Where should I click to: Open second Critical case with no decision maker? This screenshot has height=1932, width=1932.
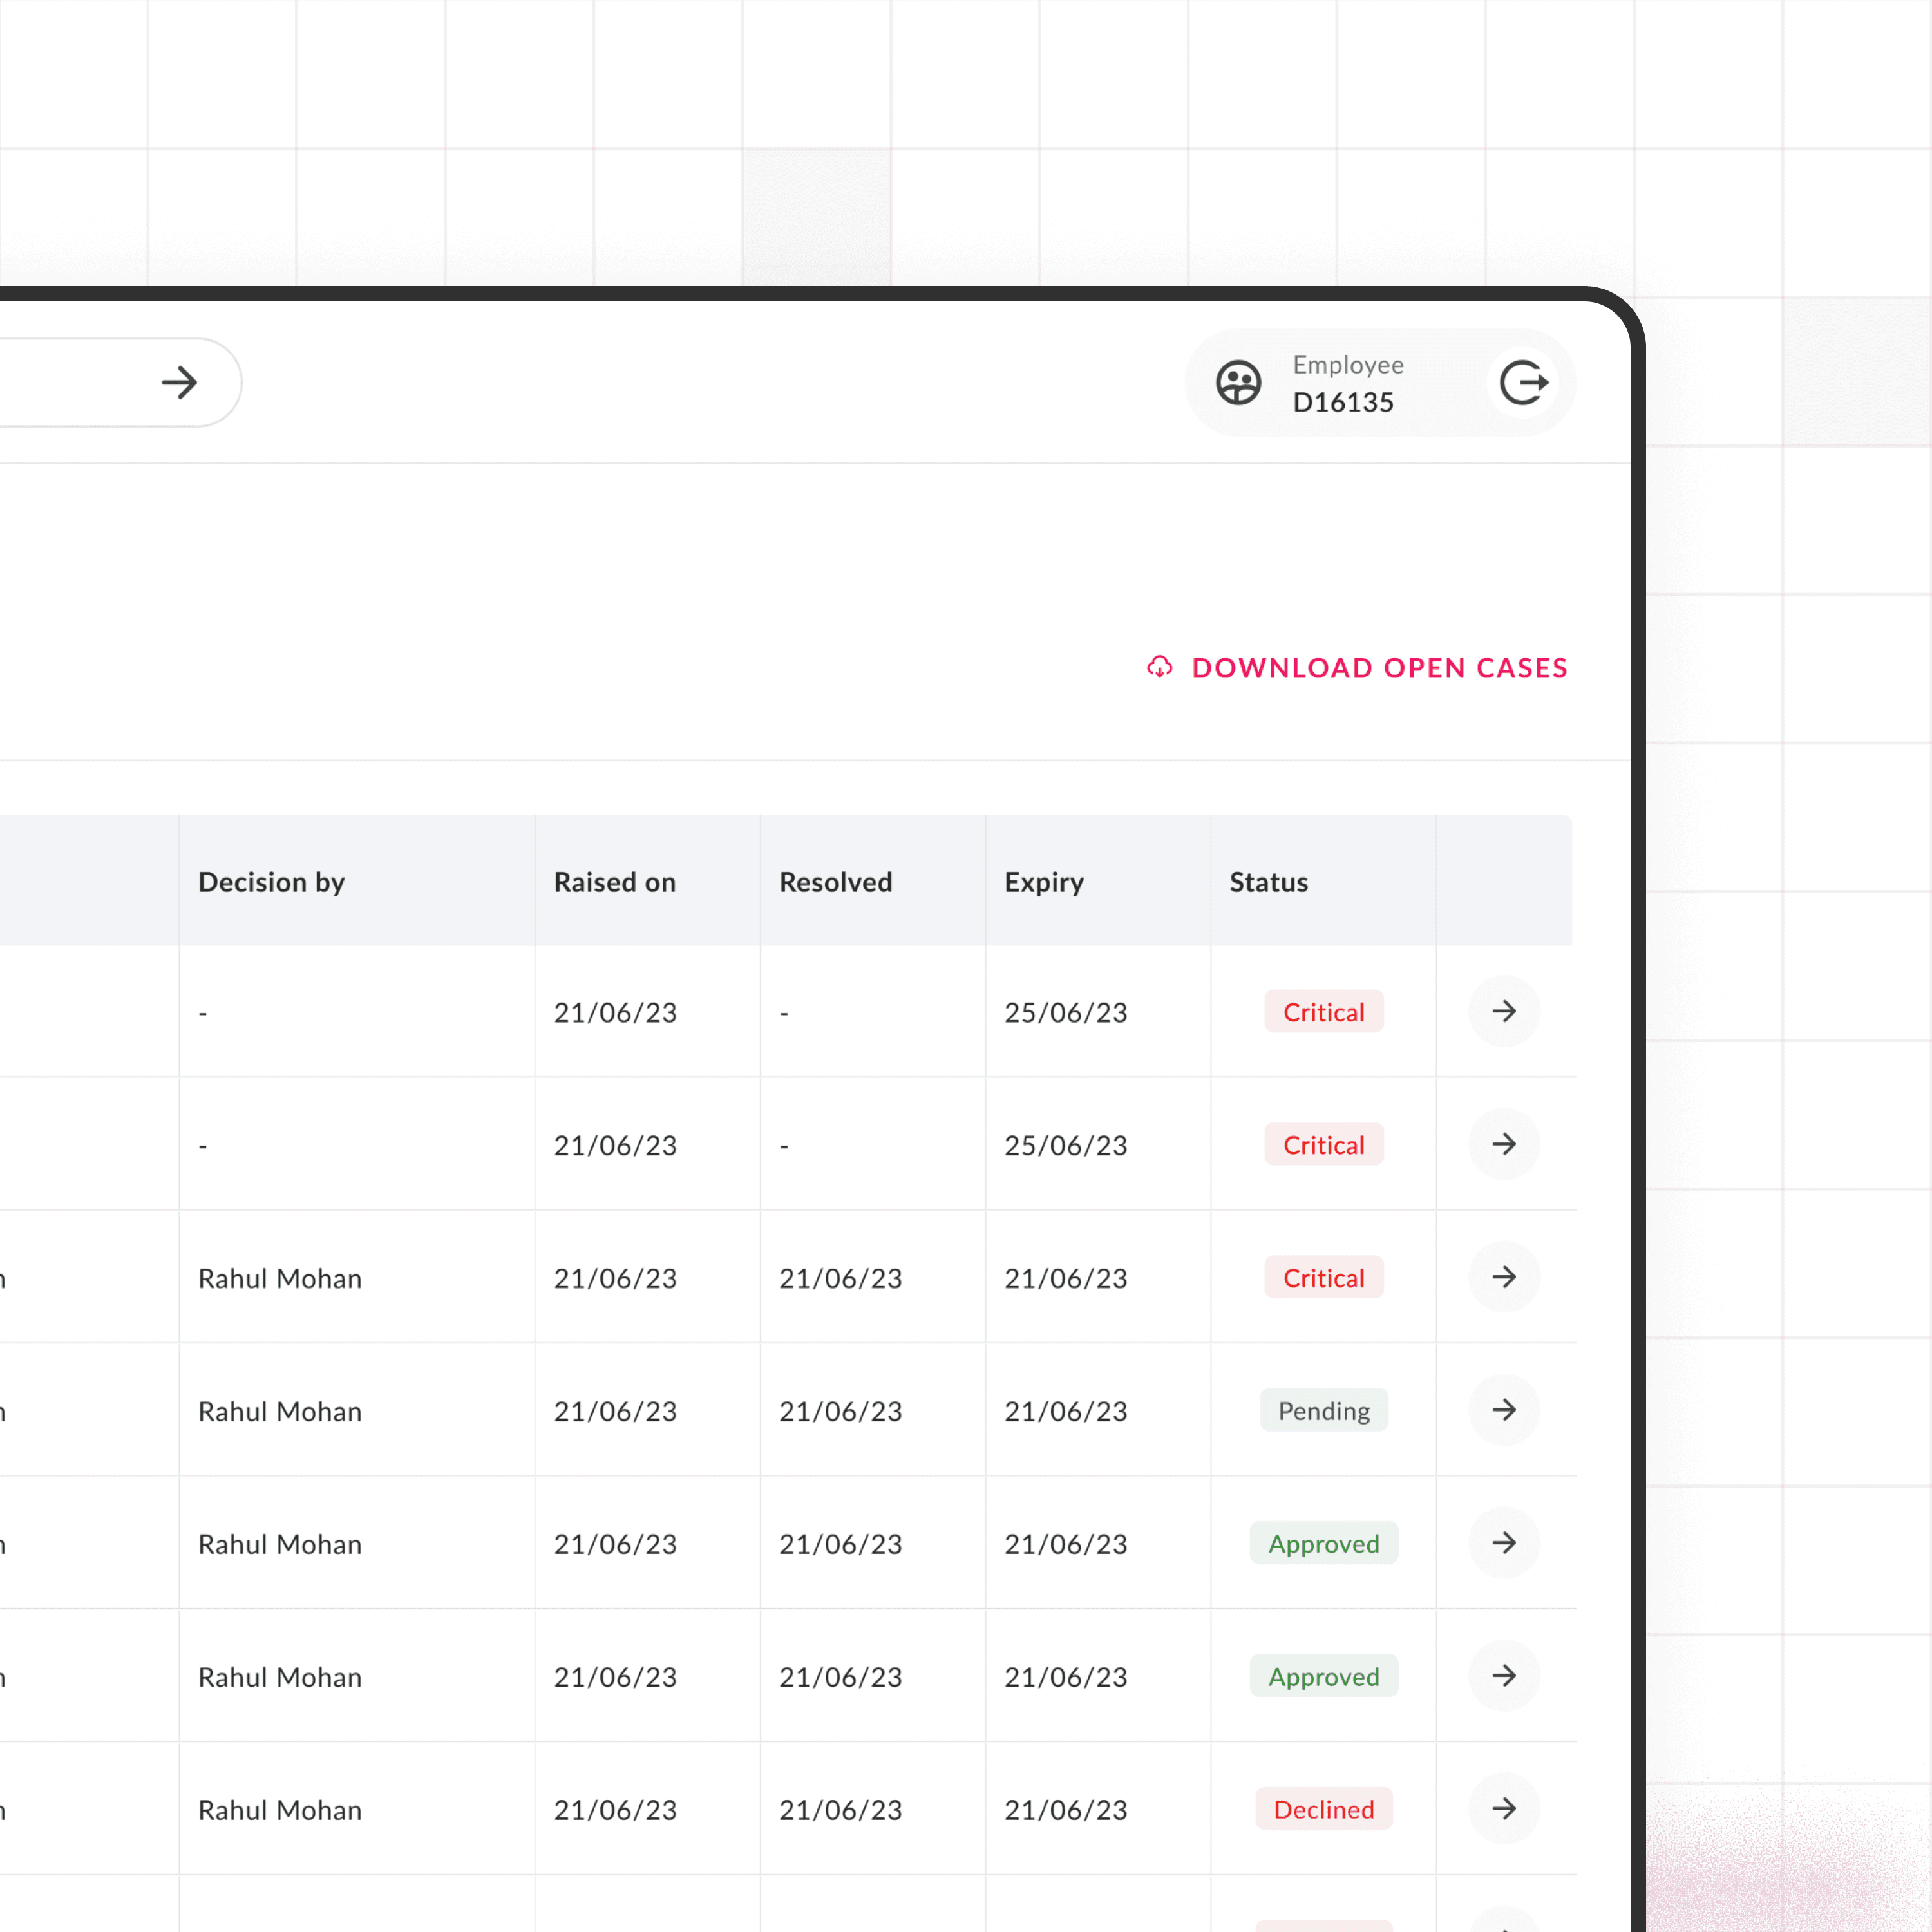coord(1504,1144)
